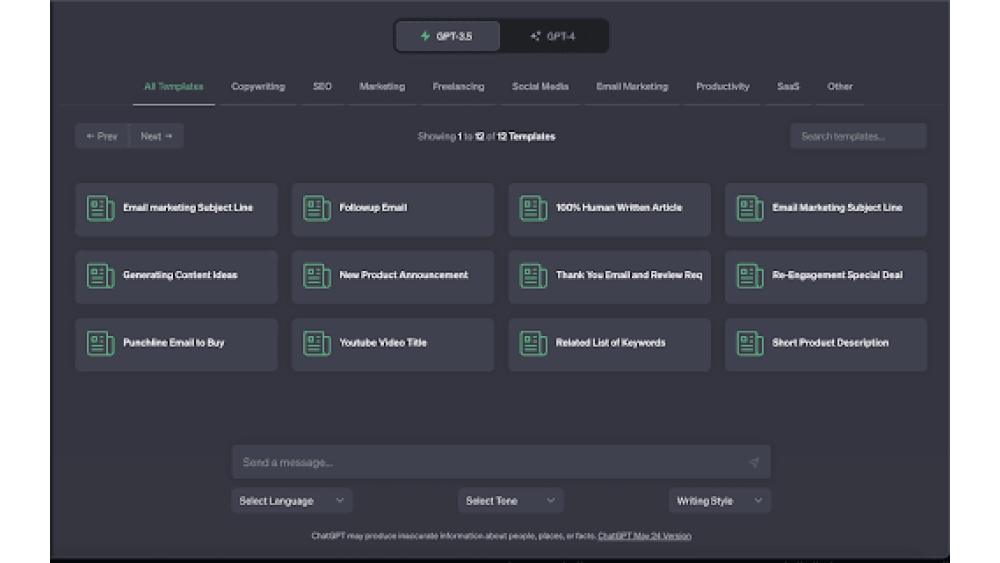Click the Youtube Video Title icon
The height and width of the screenshot is (563, 1000).
point(316,344)
